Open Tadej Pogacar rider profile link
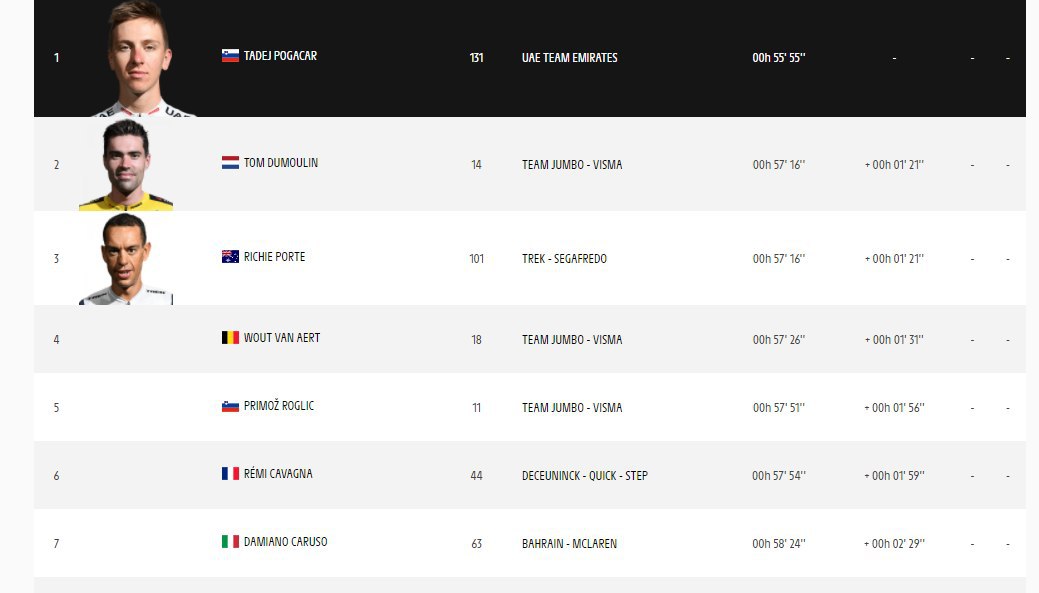The width and height of the screenshot is (1039, 593). click(x=280, y=56)
